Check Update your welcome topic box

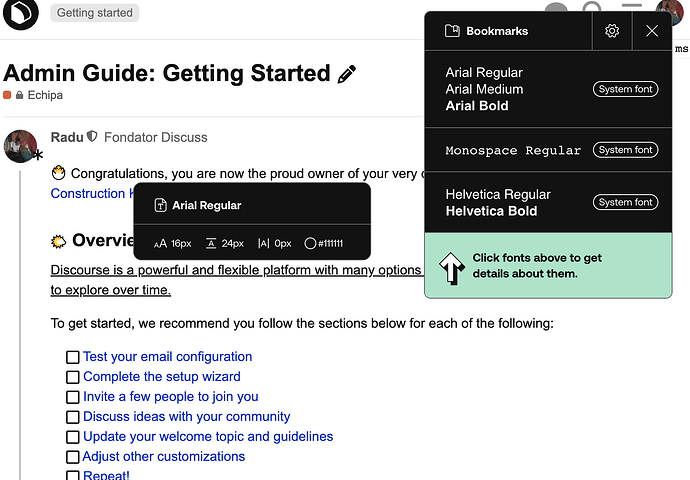(x=73, y=437)
